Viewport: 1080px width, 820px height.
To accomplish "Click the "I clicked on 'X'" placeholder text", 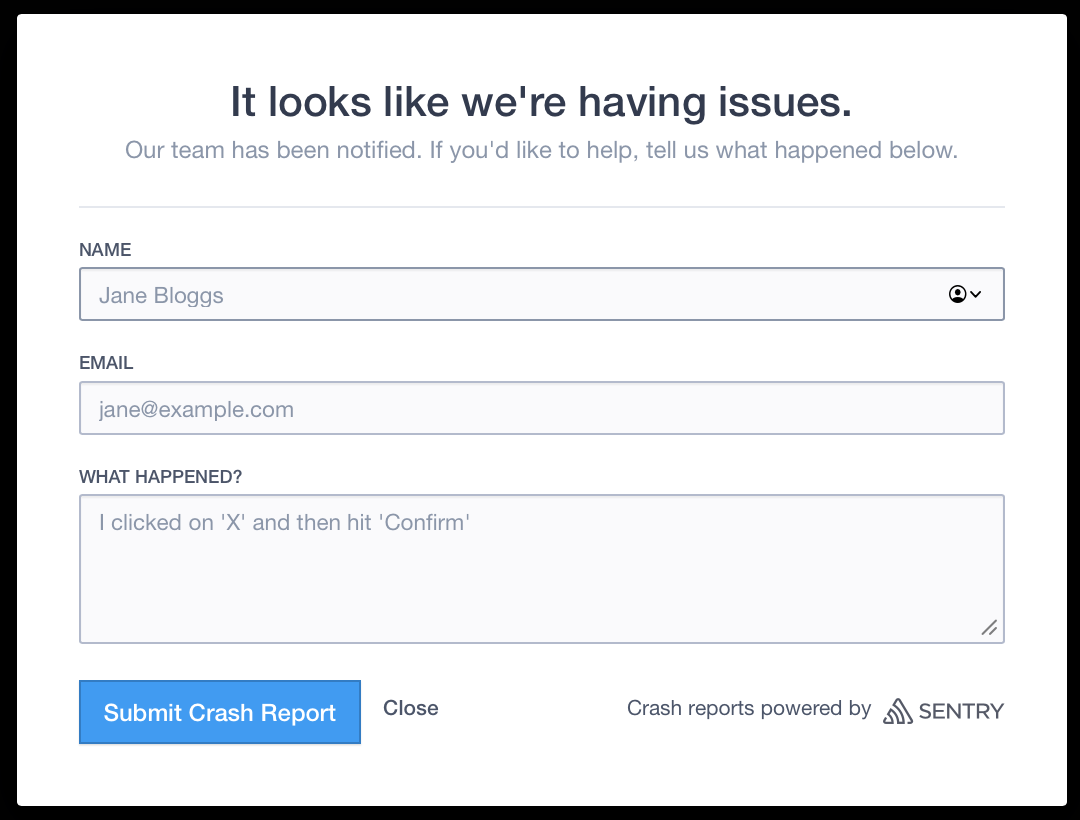I will (284, 523).
